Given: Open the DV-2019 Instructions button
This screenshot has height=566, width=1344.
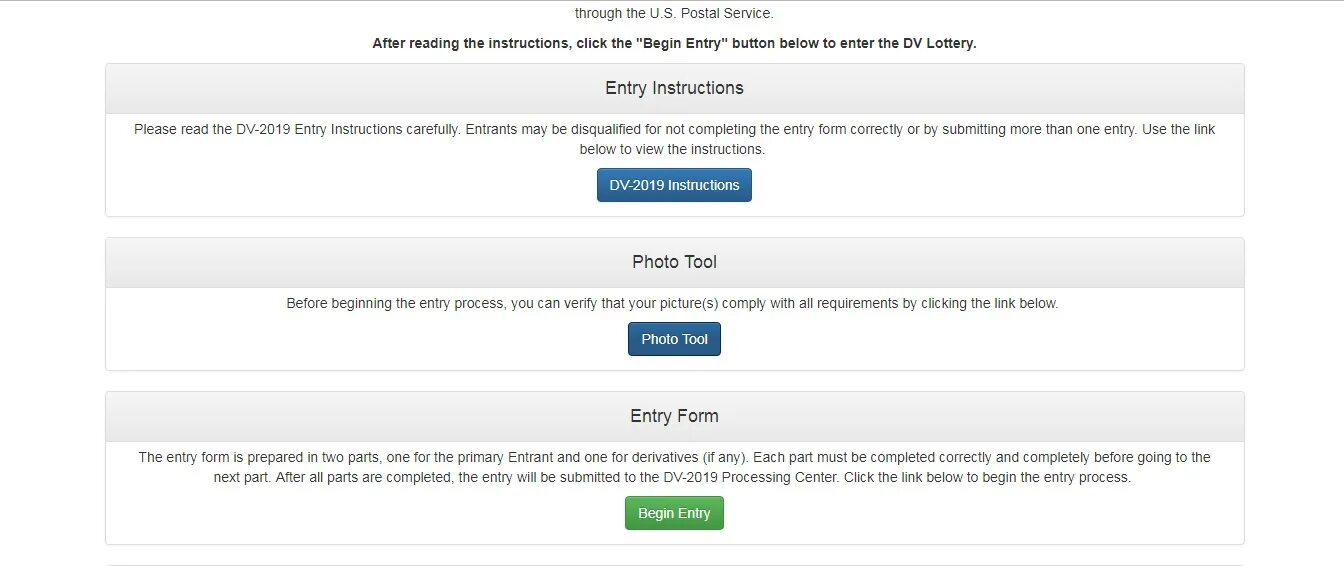Looking at the screenshot, I should [x=674, y=185].
